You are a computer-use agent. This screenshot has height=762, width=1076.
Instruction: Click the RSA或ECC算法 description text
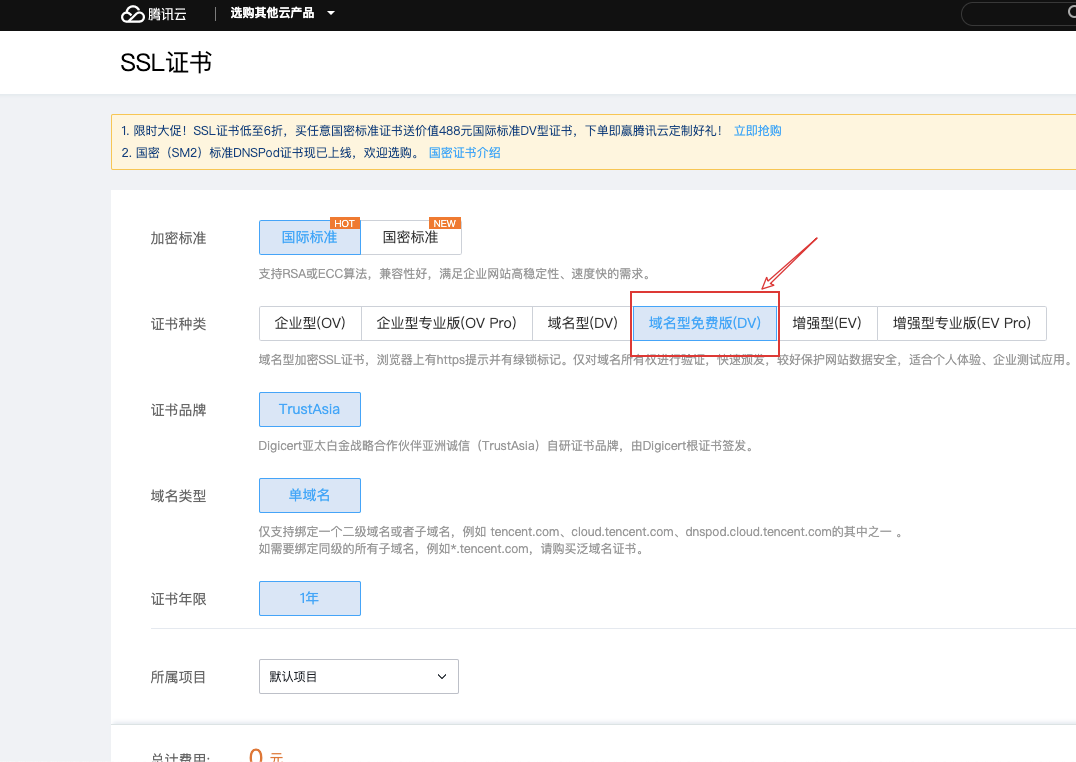click(454, 274)
